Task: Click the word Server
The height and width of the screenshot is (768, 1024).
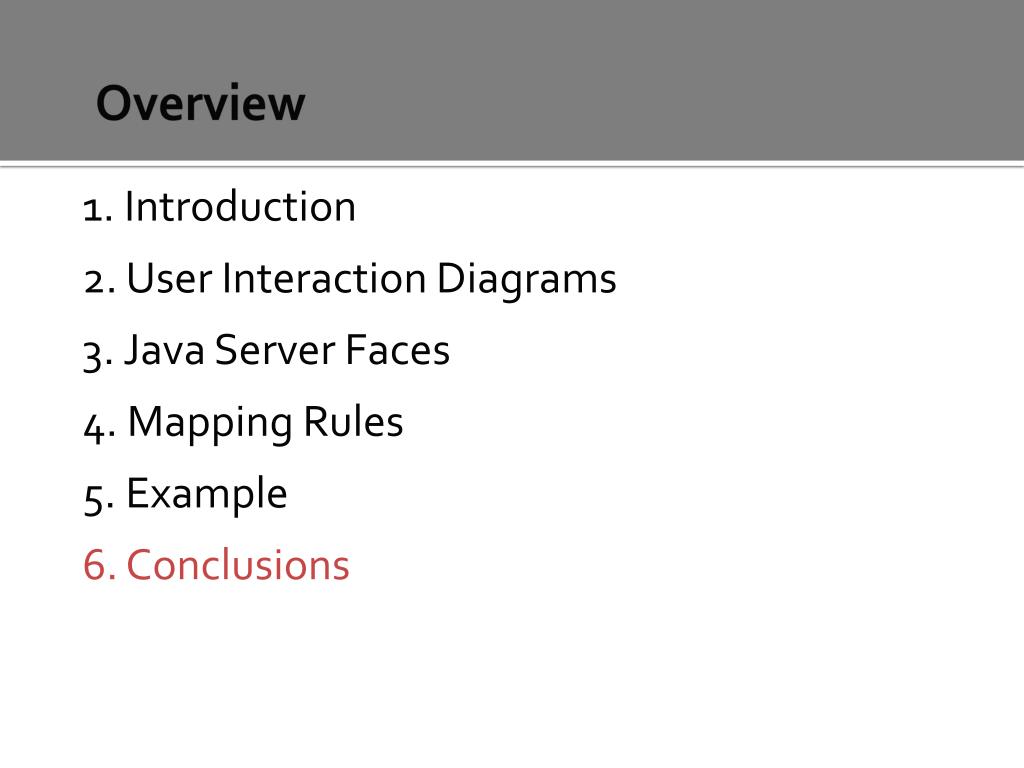Action: (275, 350)
